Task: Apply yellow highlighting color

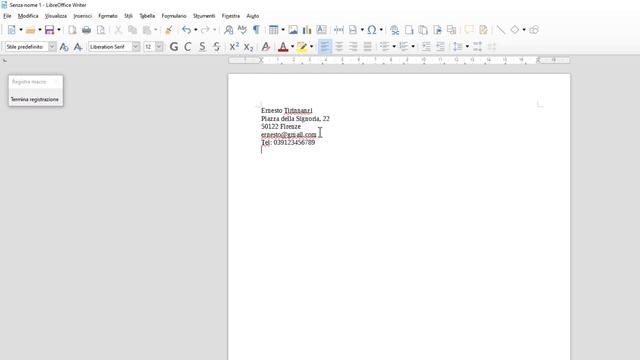Action: [302, 47]
